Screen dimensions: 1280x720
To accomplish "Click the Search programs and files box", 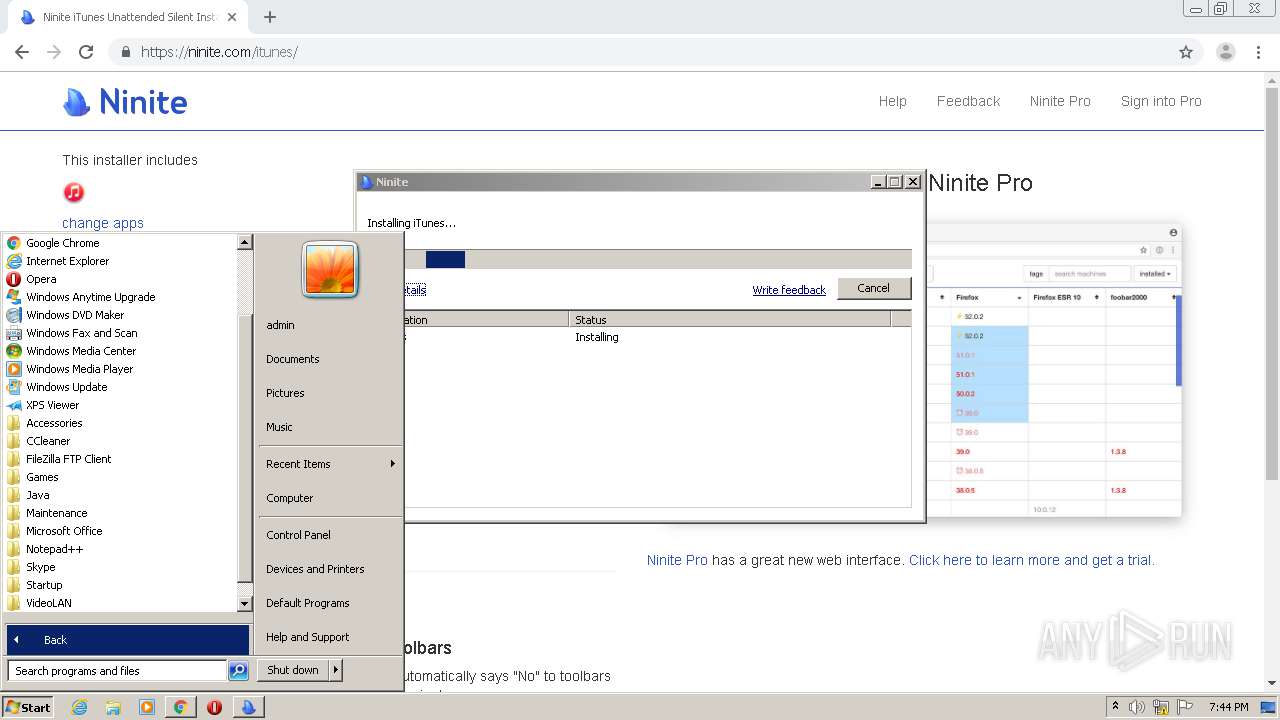I will coord(117,671).
